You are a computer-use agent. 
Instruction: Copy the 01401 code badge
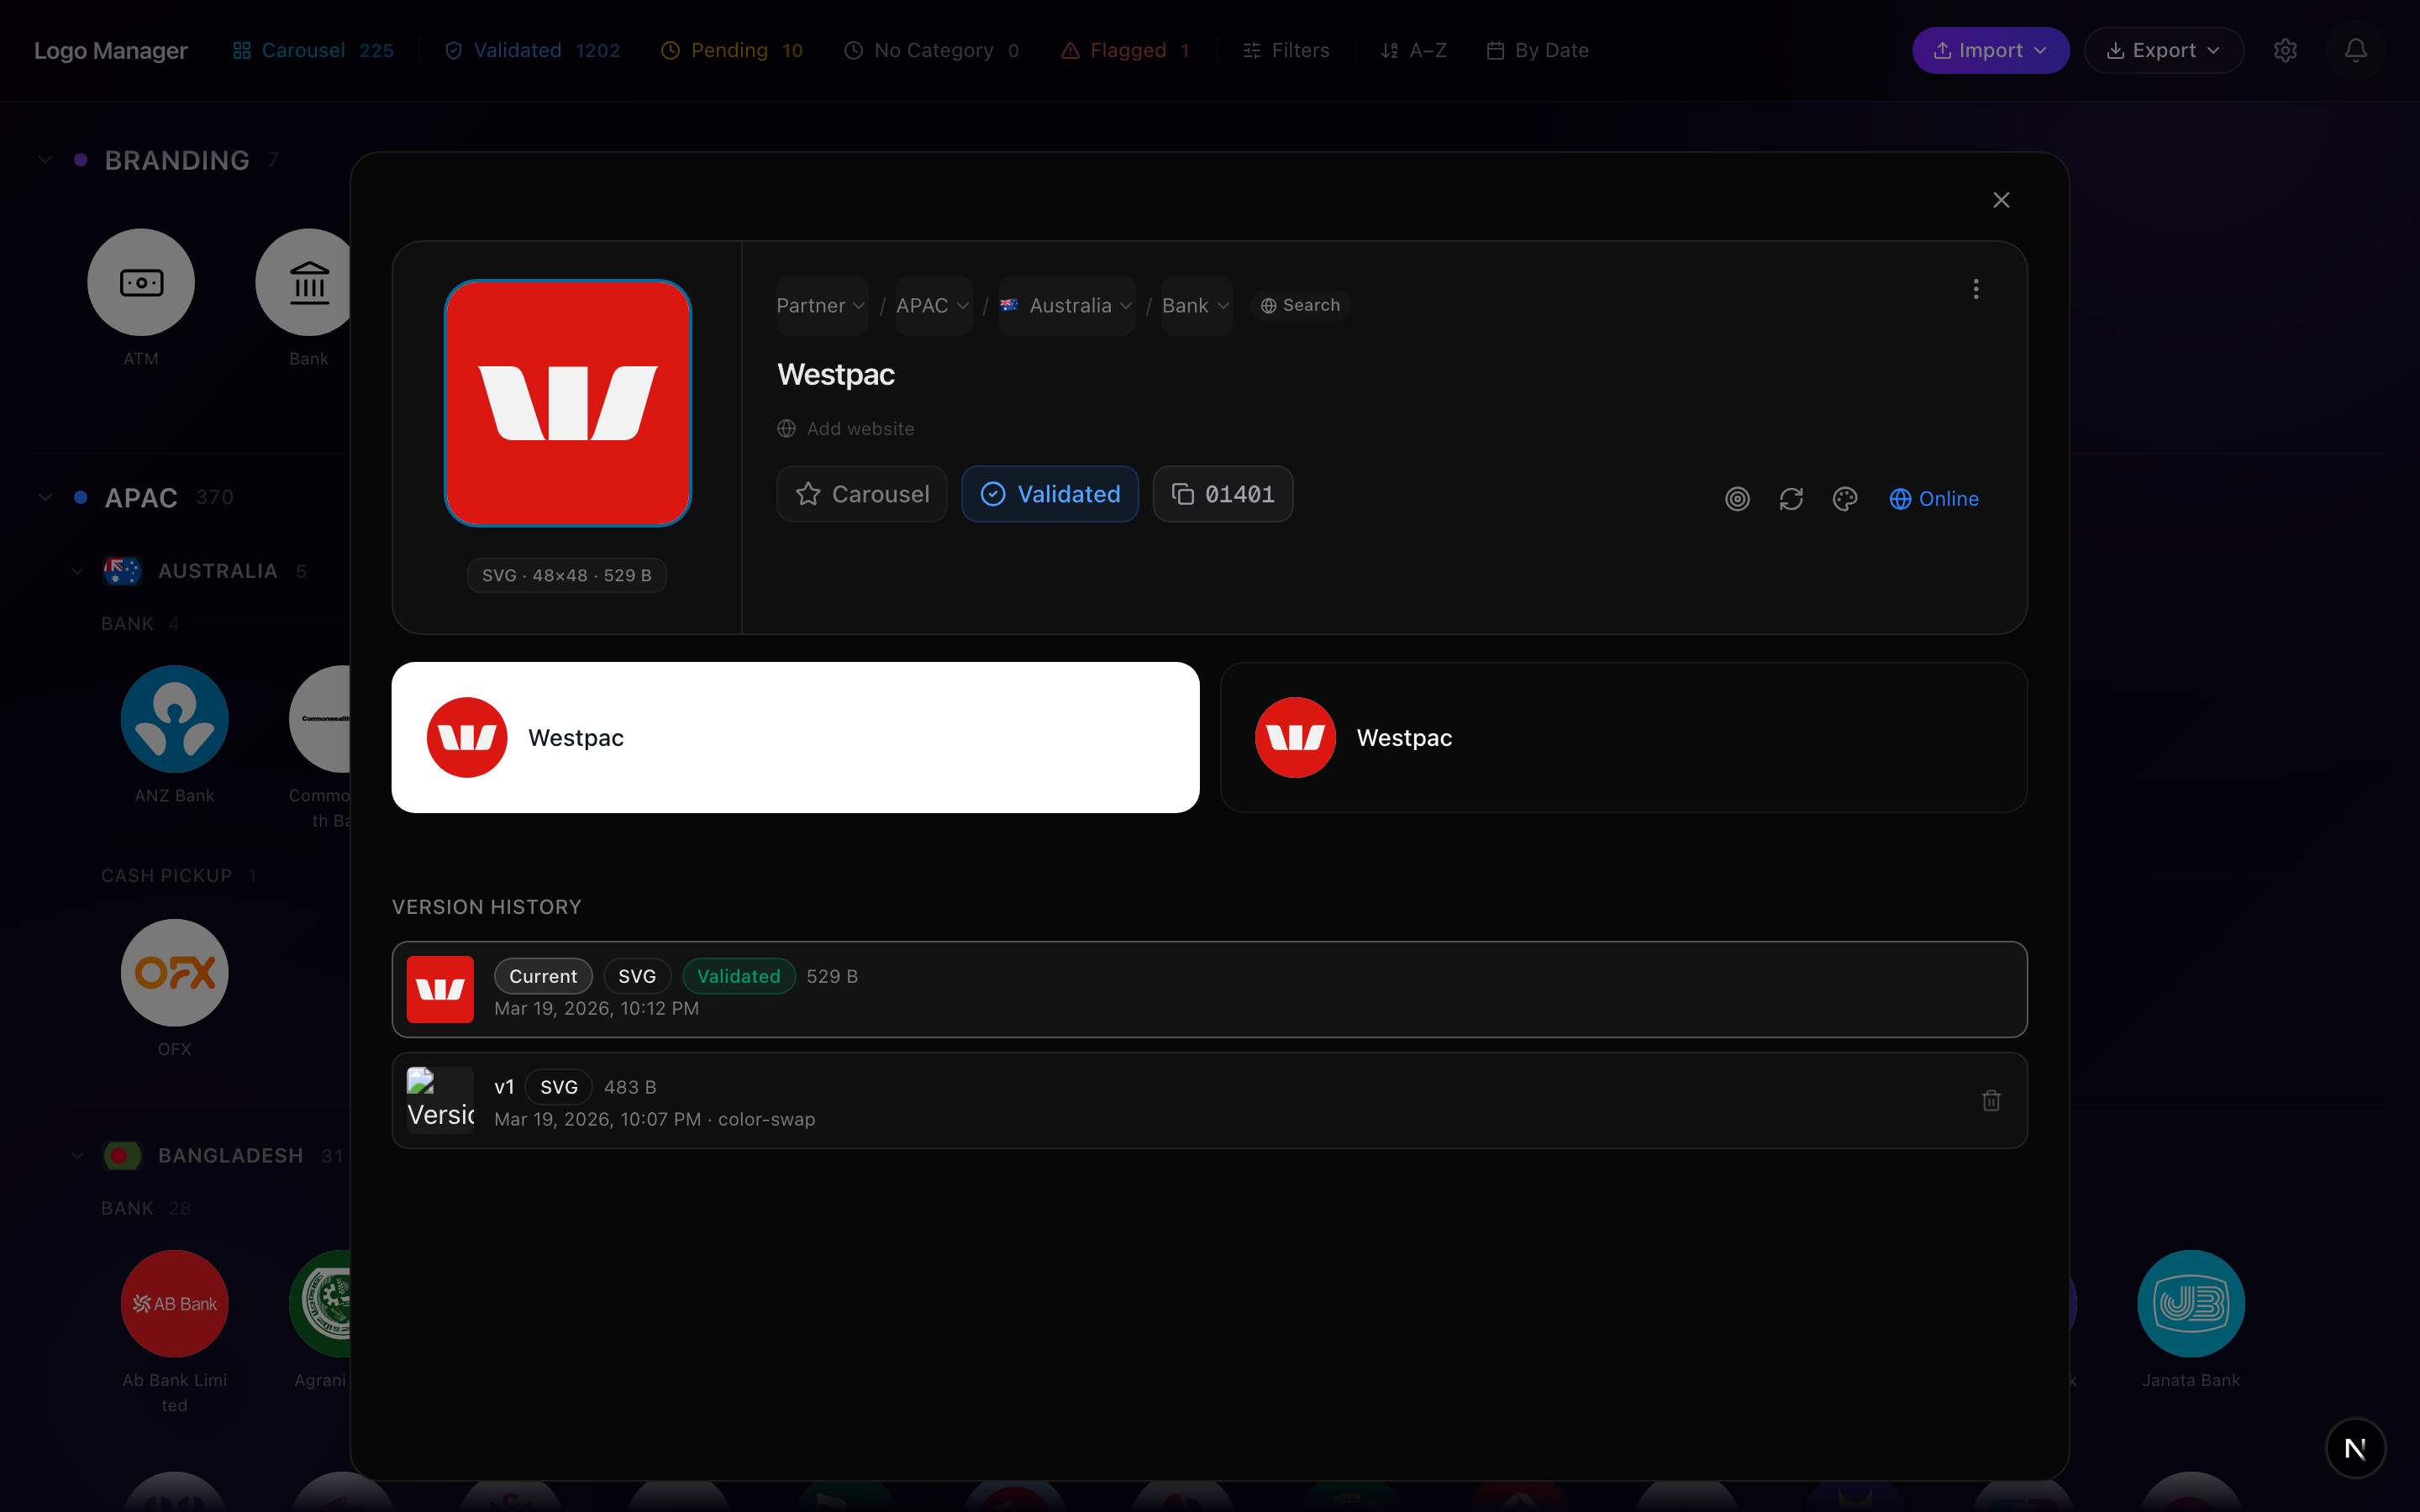[1222, 494]
